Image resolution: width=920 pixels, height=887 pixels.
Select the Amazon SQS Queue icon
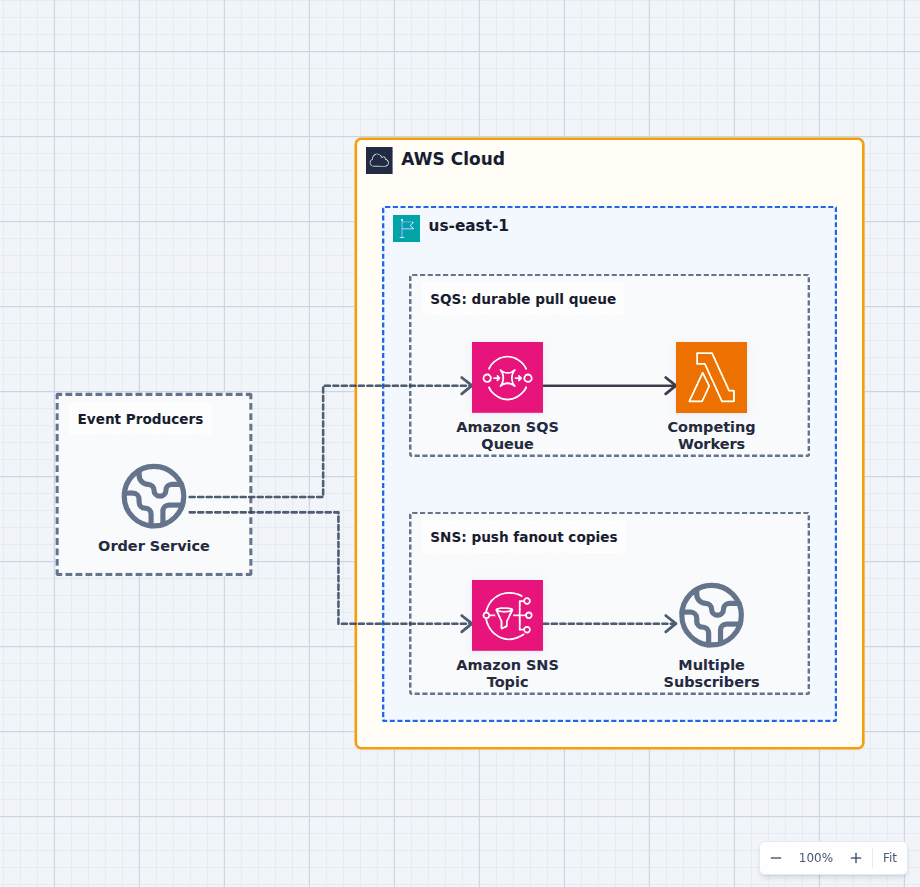[x=507, y=377]
